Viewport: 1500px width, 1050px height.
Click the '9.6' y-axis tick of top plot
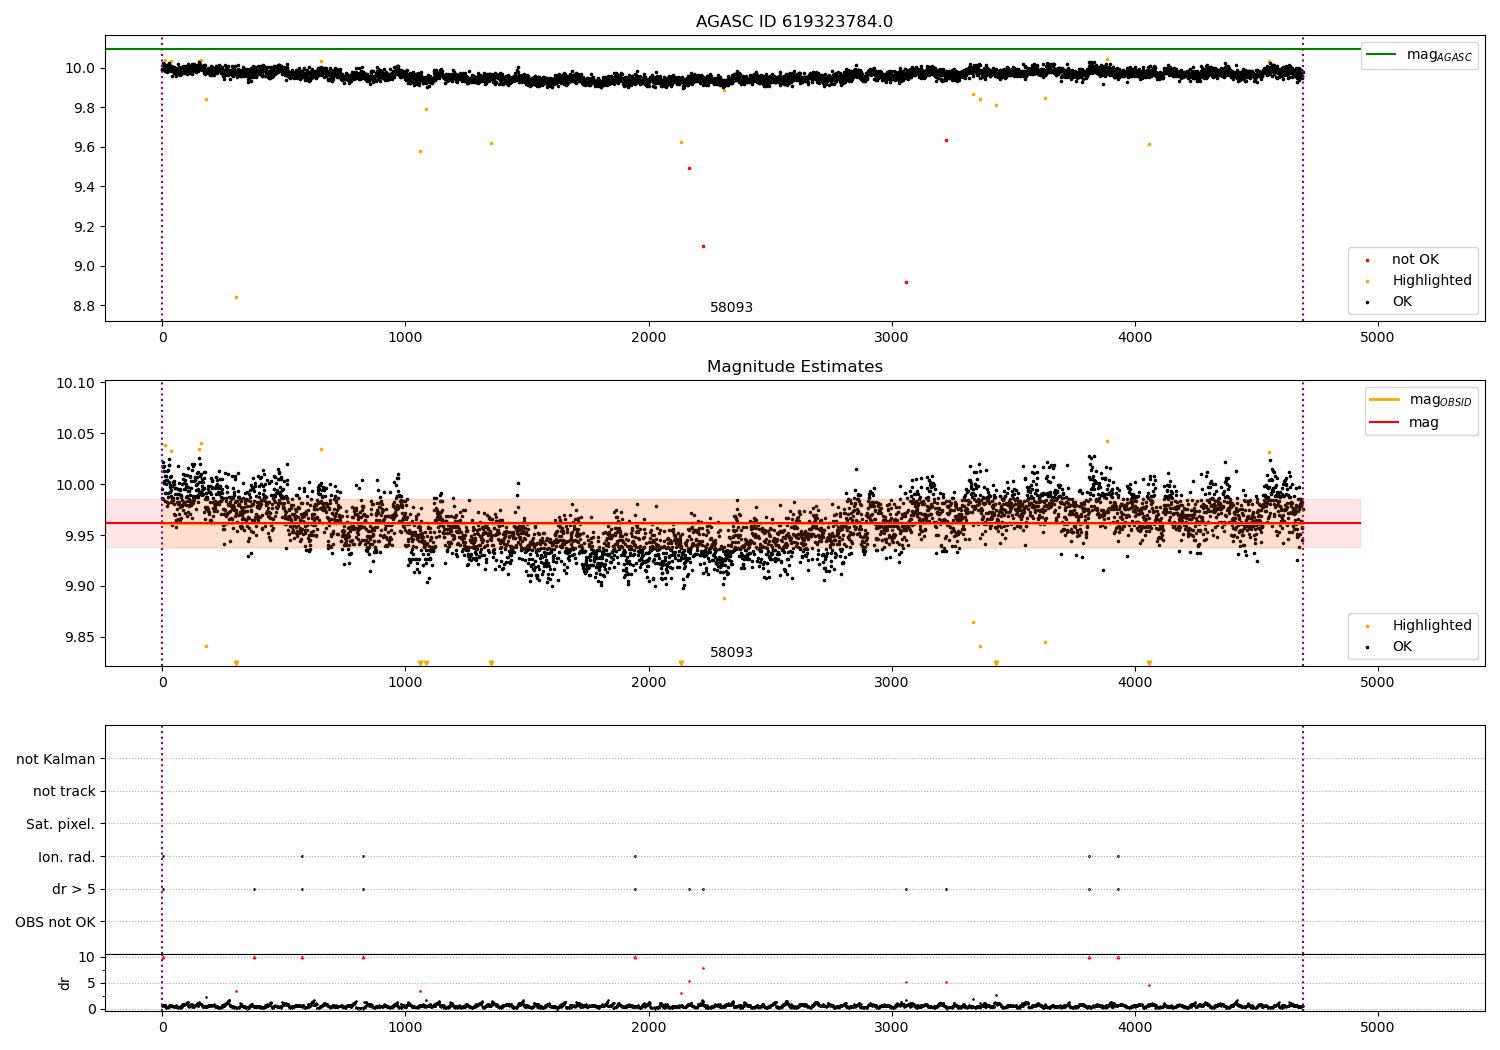click(84, 148)
